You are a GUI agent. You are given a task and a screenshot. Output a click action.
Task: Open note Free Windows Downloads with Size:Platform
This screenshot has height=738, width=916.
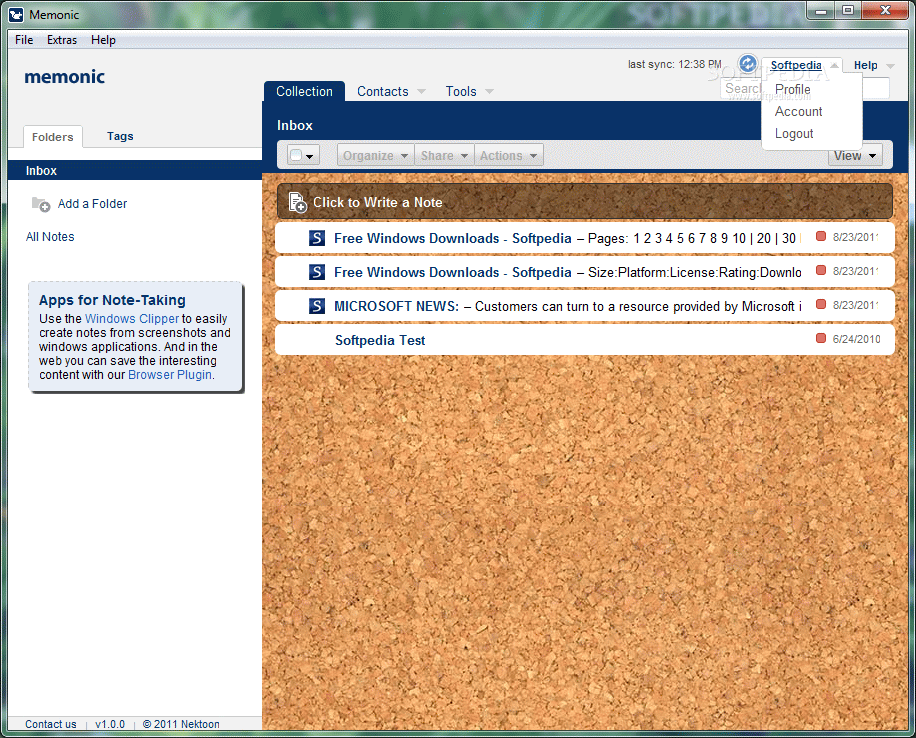tap(585, 272)
